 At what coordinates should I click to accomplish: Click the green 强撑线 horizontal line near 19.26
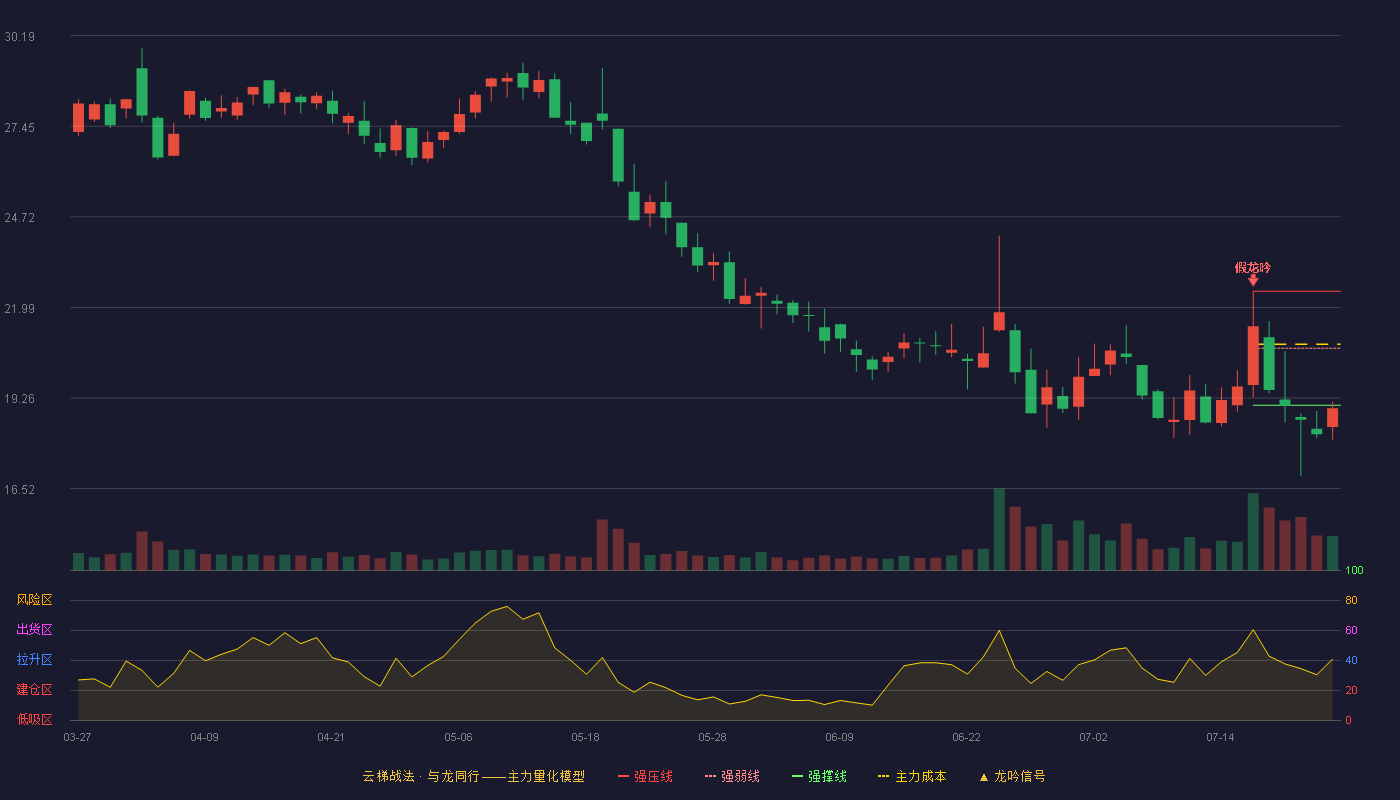click(x=1296, y=405)
